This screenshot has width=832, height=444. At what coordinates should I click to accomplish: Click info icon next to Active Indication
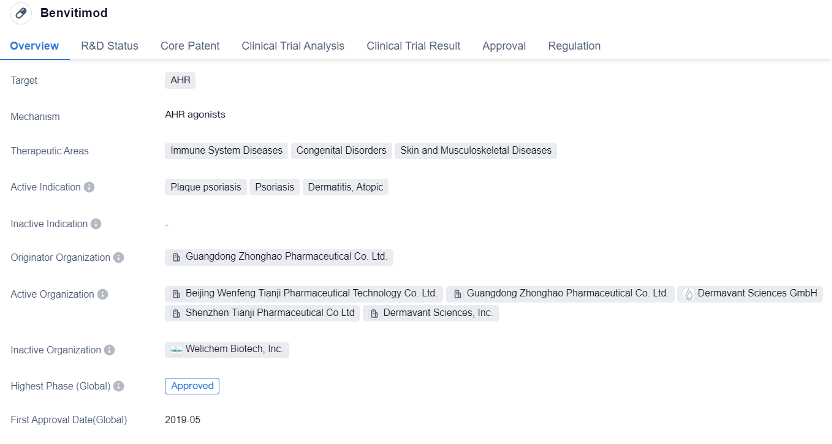pos(89,187)
